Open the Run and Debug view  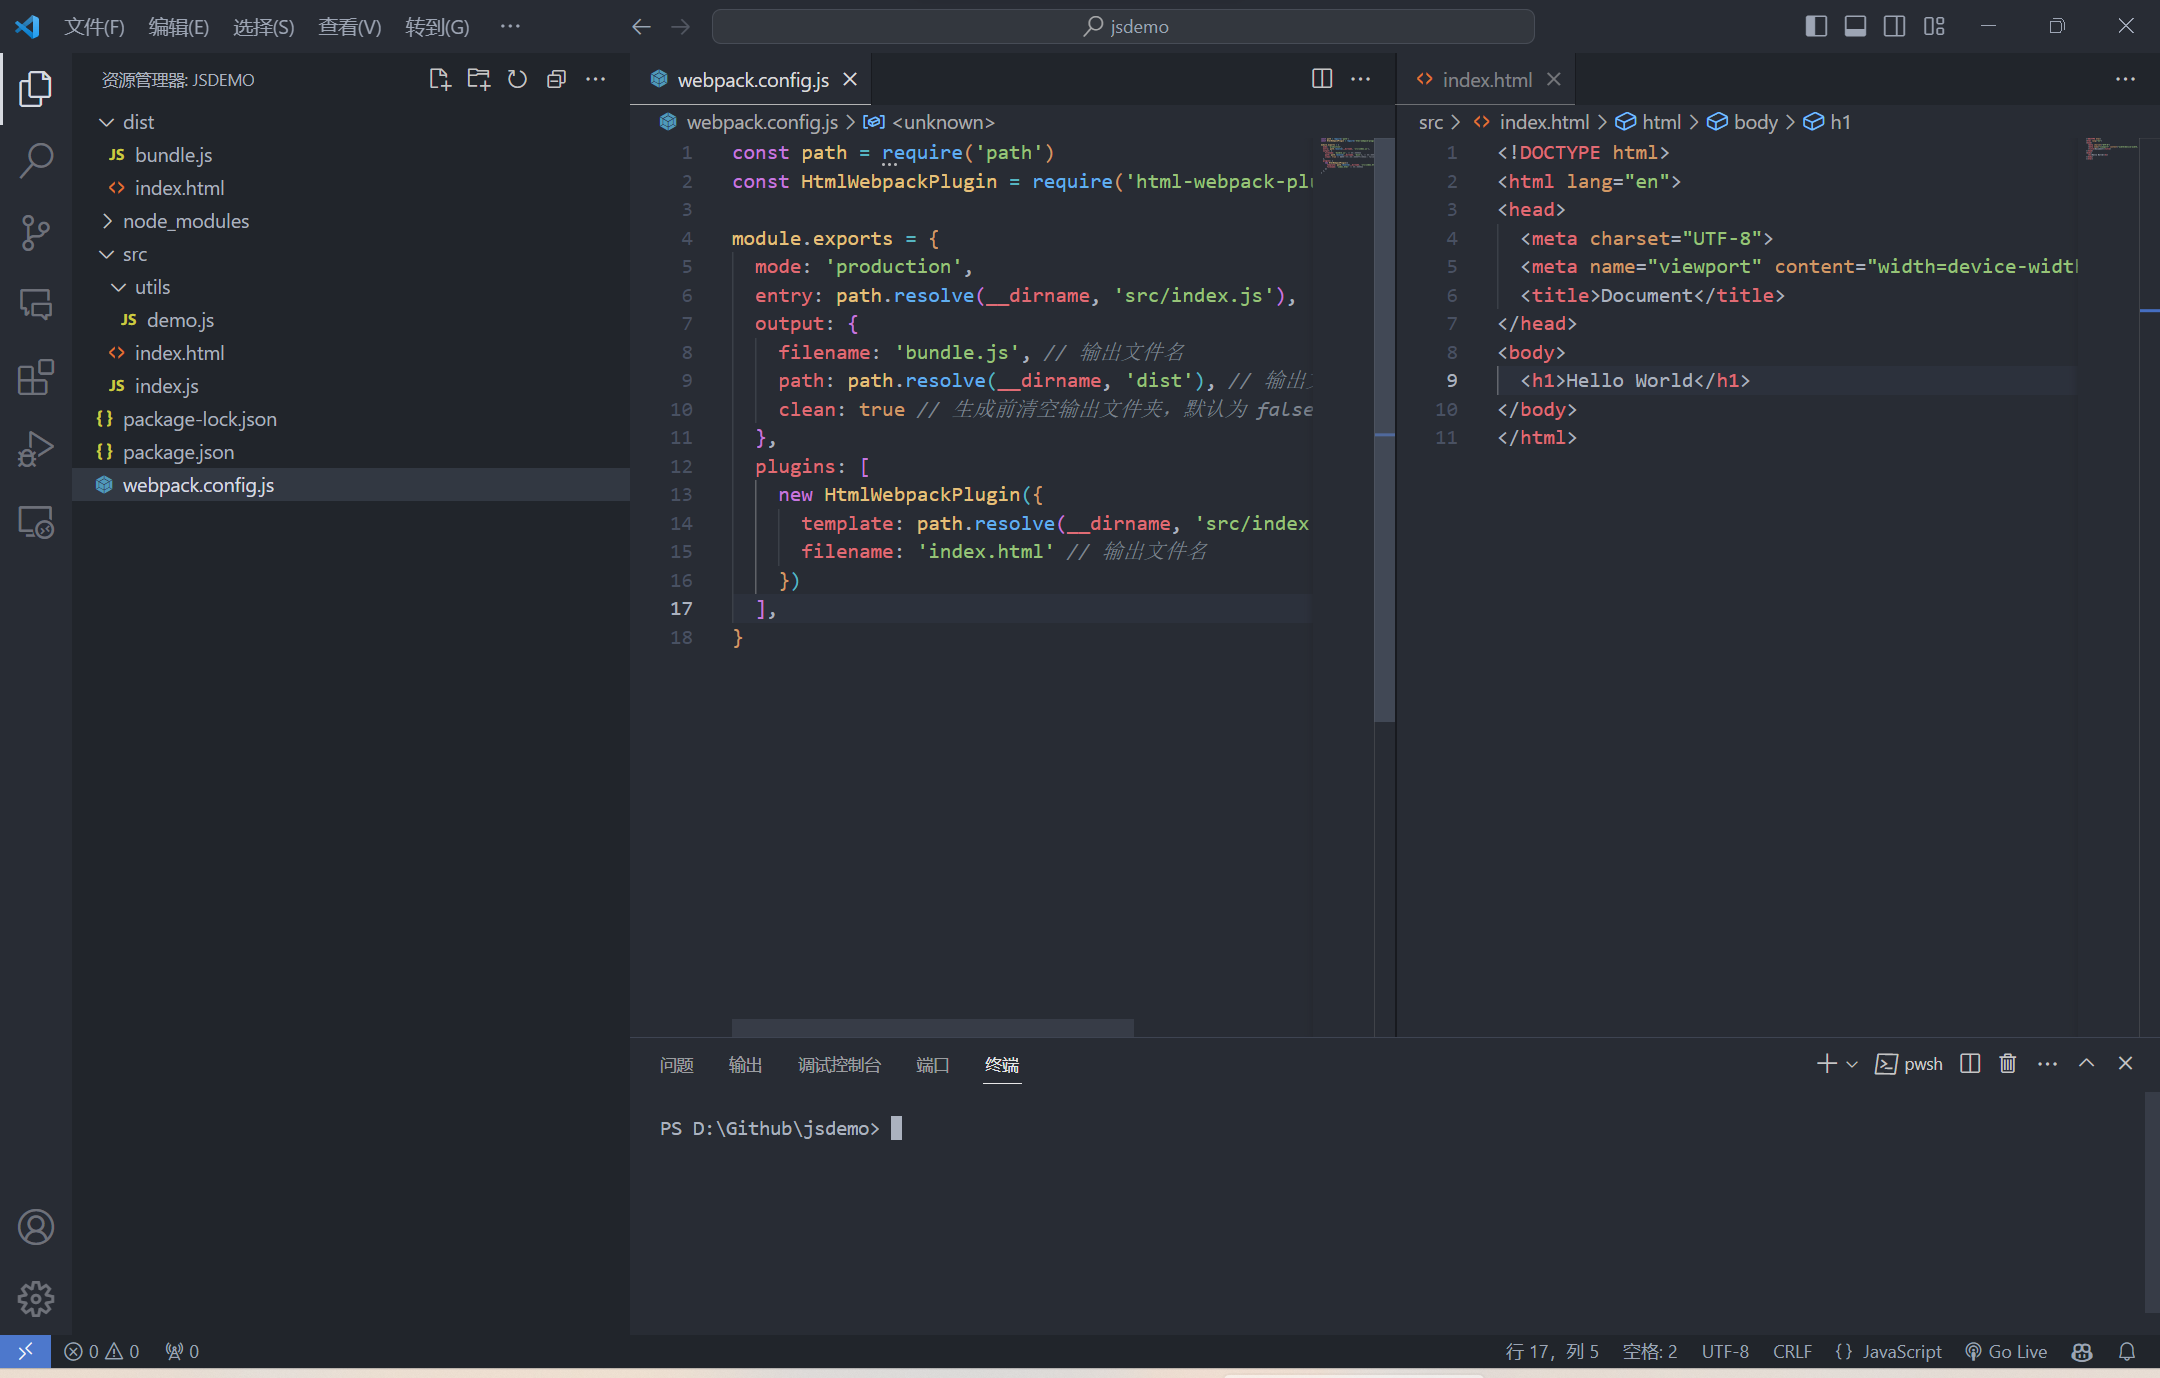coord(36,449)
